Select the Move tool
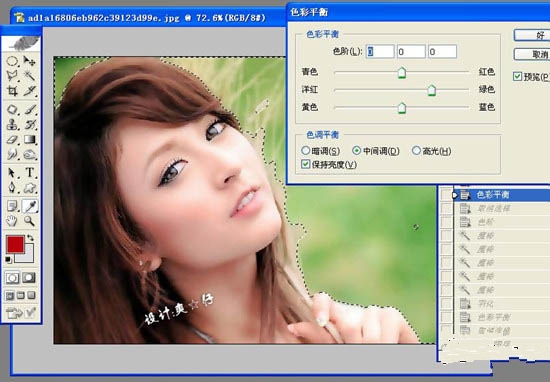Viewport: 550px width, 382px height. pyautogui.click(x=29, y=61)
